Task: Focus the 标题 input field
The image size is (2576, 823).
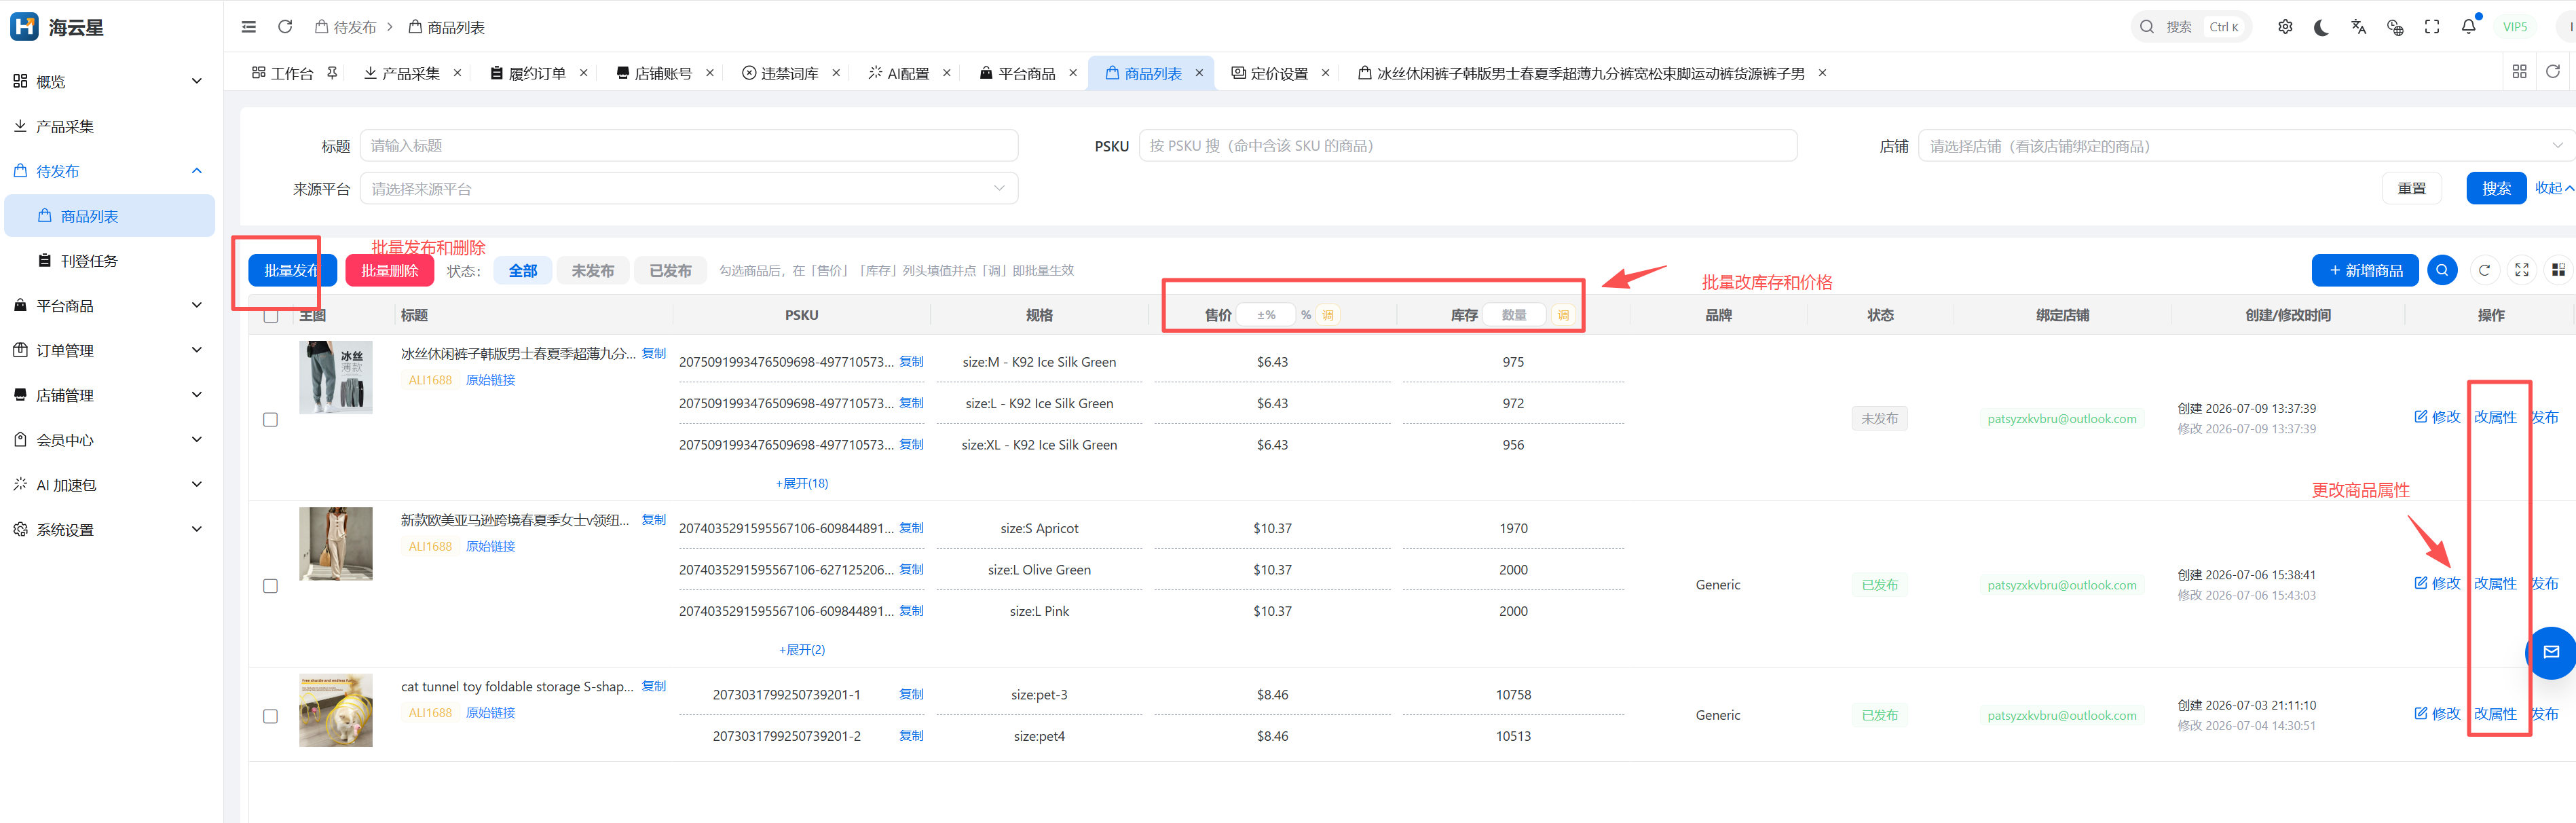Action: tap(689, 145)
